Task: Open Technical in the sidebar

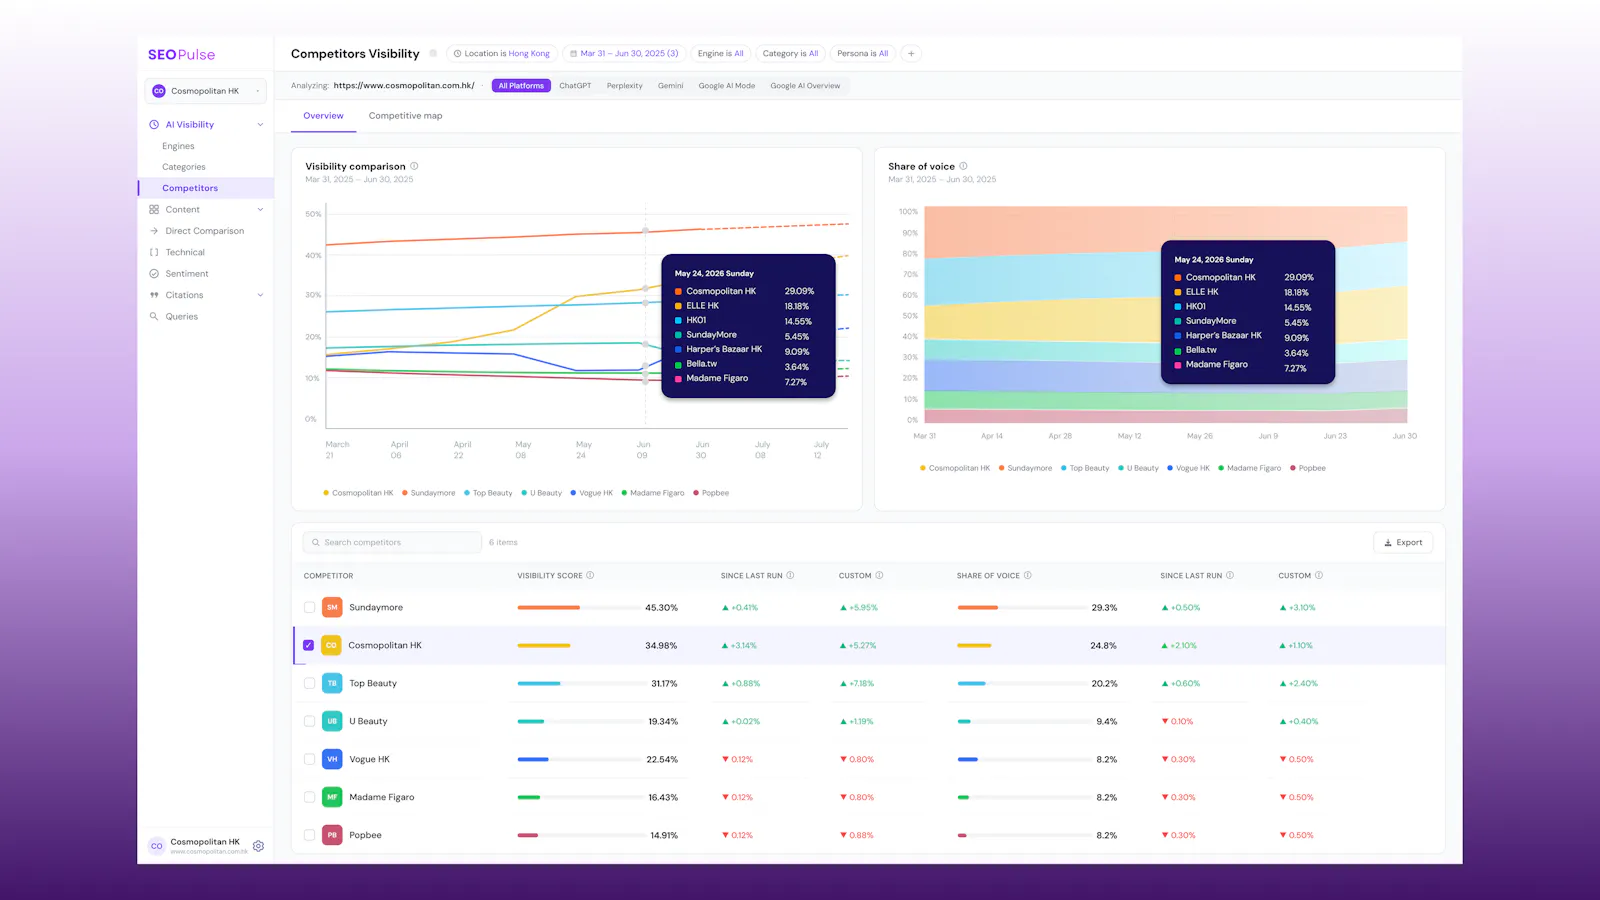Action: 185,253
